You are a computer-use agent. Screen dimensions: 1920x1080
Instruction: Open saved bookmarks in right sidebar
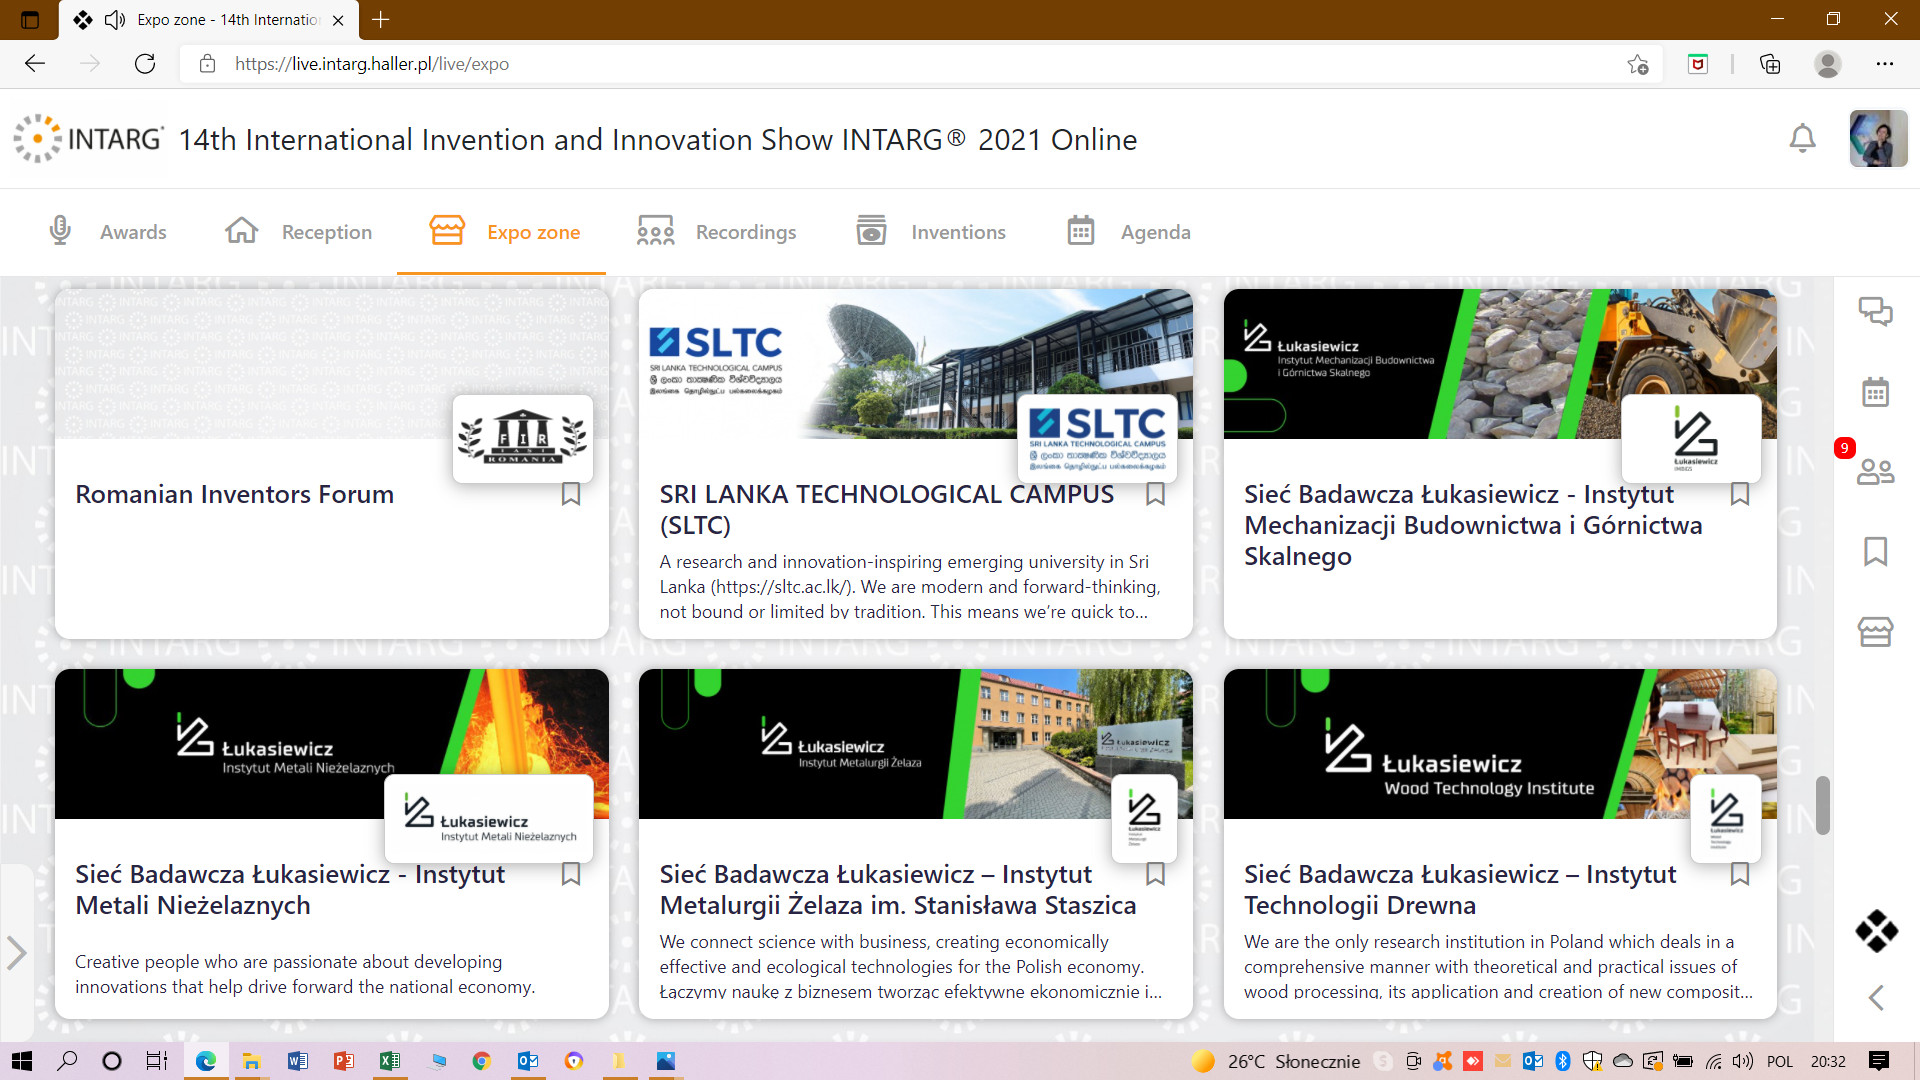pos(1875,551)
